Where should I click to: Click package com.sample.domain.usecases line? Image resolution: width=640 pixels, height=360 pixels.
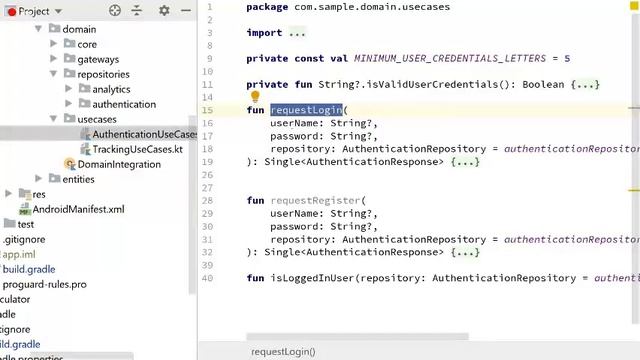[x=348, y=7]
